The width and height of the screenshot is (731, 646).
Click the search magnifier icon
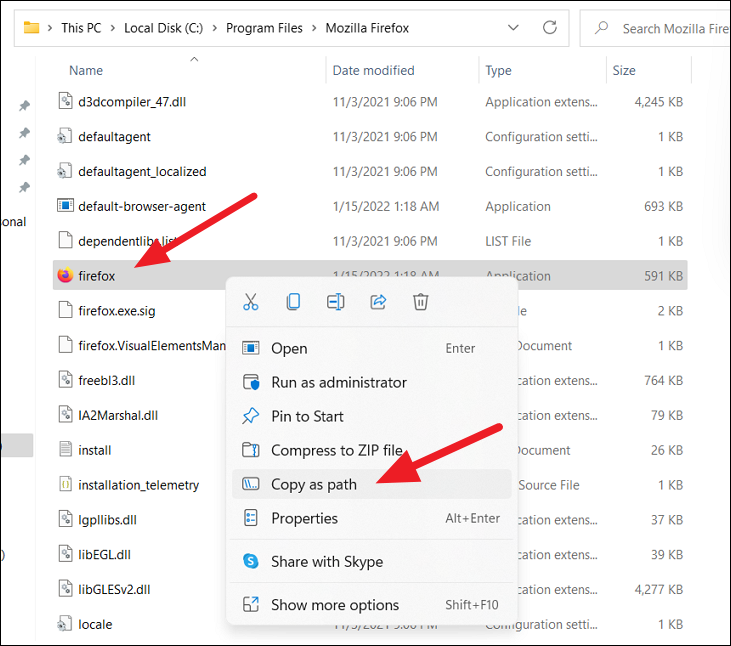click(x=601, y=27)
